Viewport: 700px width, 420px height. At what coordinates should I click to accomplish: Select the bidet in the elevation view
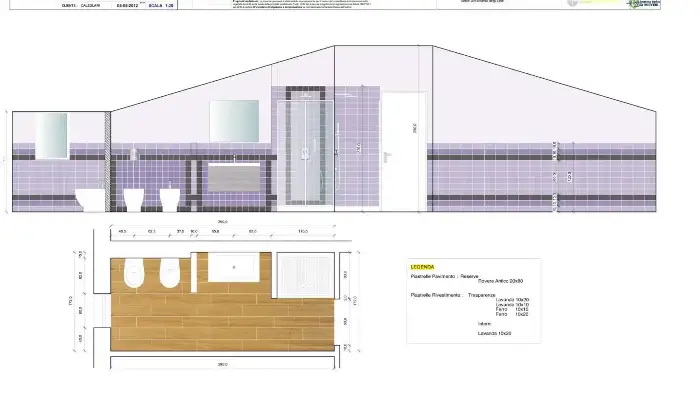tap(170, 200)
